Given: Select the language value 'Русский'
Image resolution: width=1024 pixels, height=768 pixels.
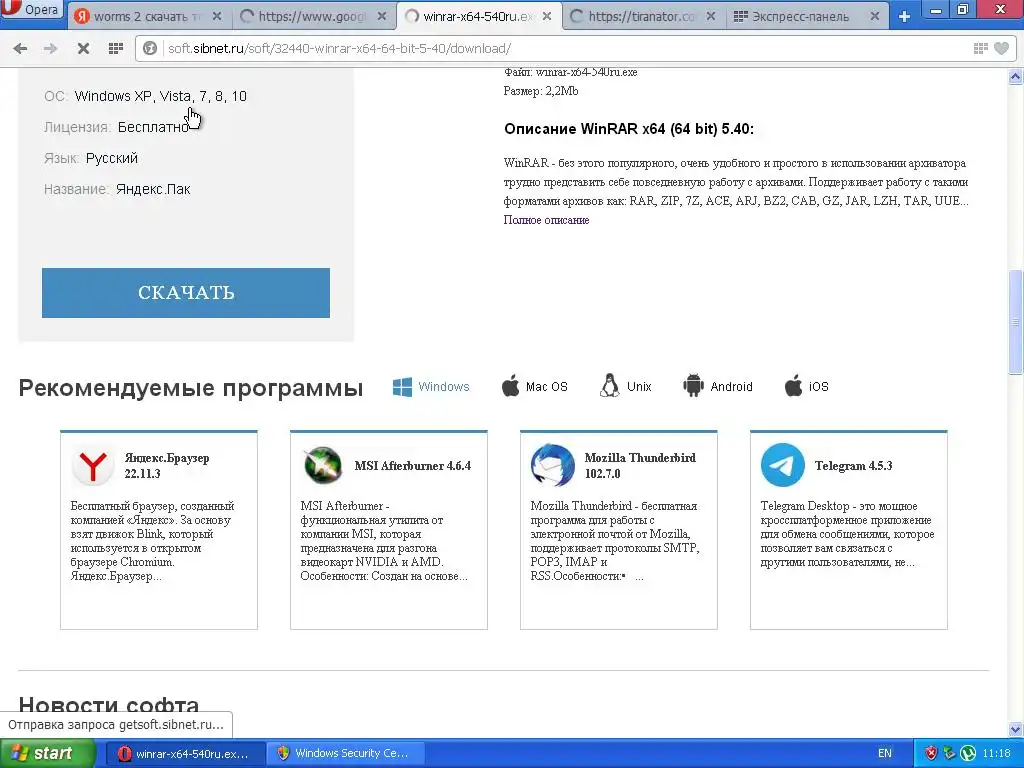Looking at the screenshot, I should [112, 158].
